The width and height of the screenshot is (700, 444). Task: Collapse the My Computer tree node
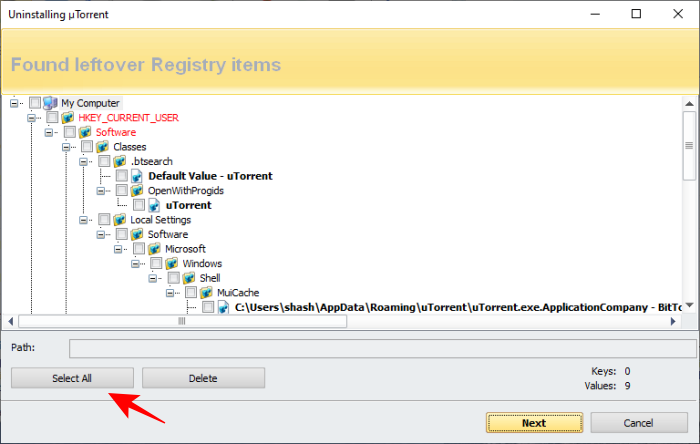[x=14, y=103]
